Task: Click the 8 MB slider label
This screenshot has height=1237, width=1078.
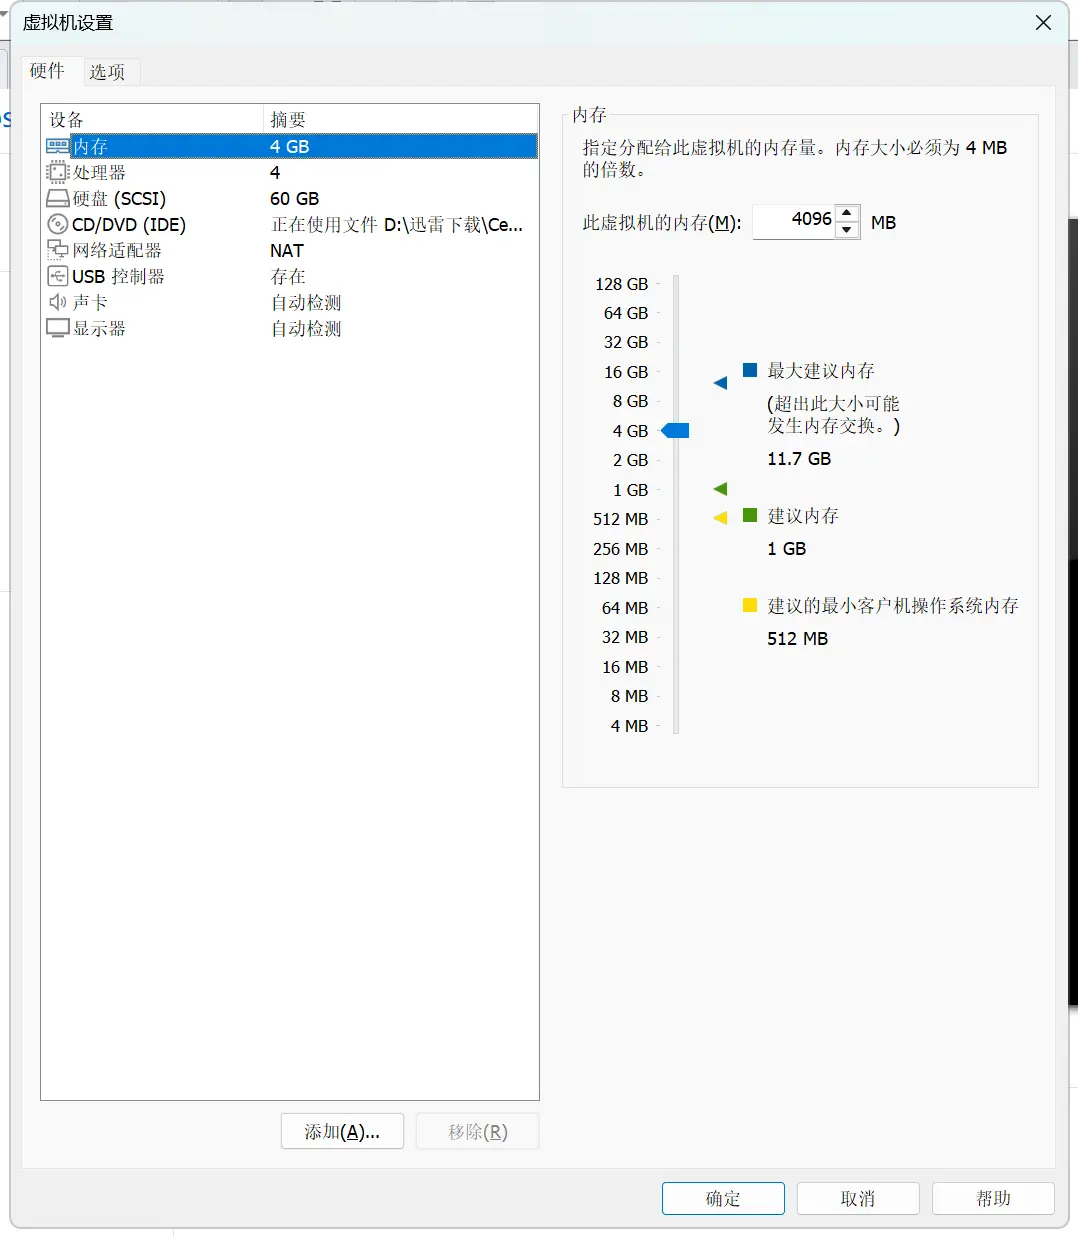Action: (629, 696)
